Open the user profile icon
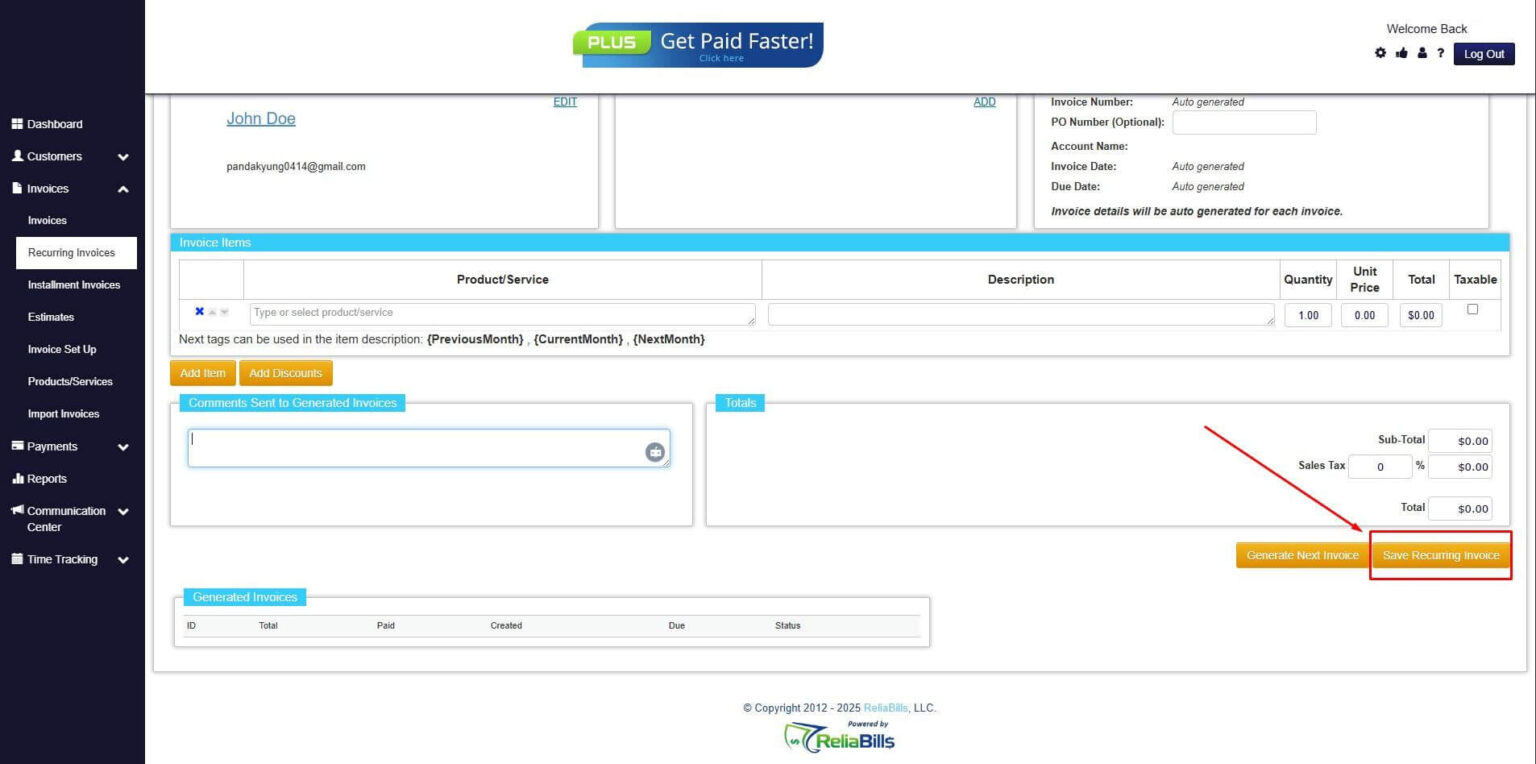The width and height of the screenshot is (1536, 764). click(x=1421, y=53)
